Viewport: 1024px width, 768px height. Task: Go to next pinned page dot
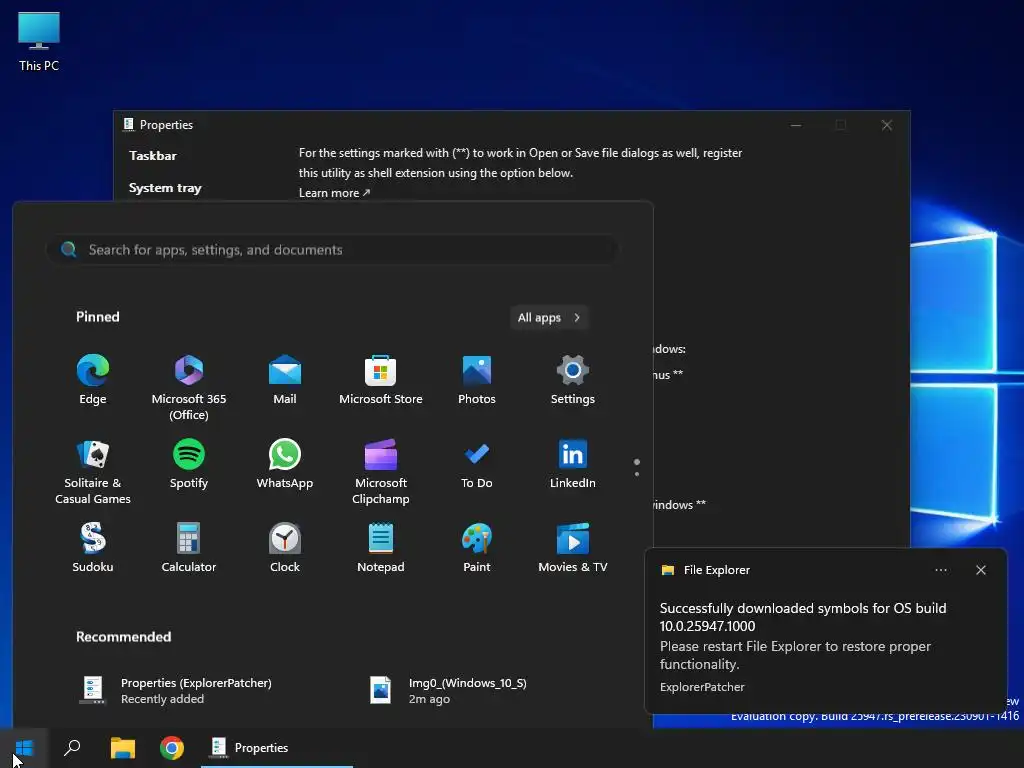tap(637, 474)
